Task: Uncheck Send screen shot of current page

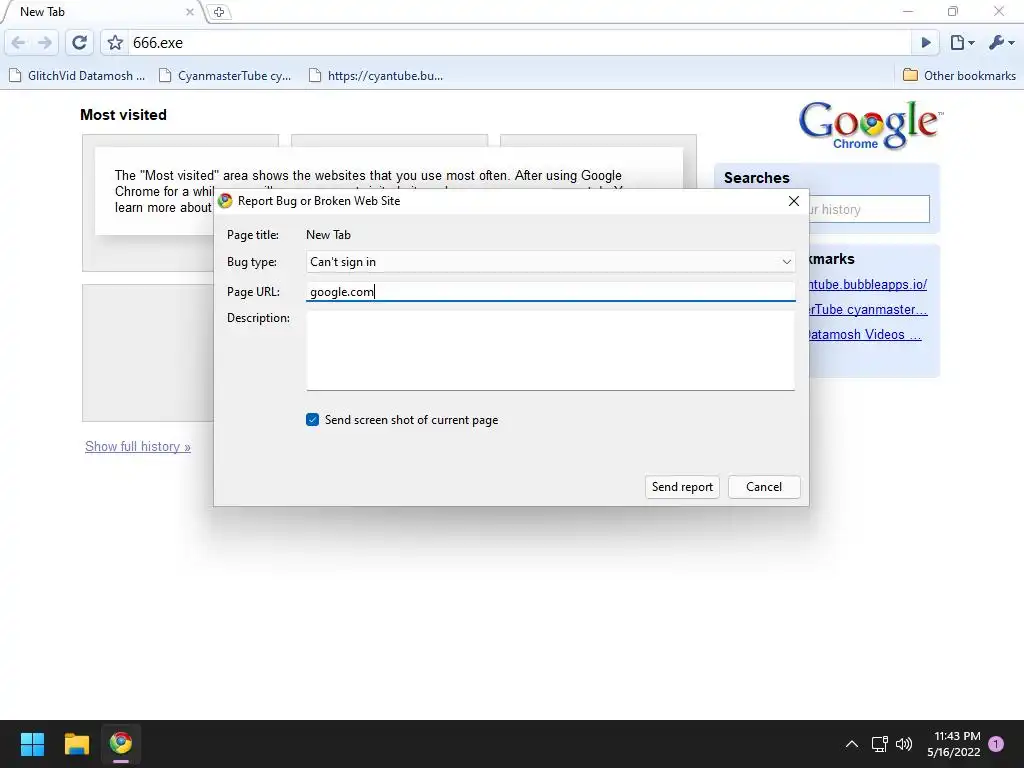Action: pyautogui.click(x=313, y=420)
